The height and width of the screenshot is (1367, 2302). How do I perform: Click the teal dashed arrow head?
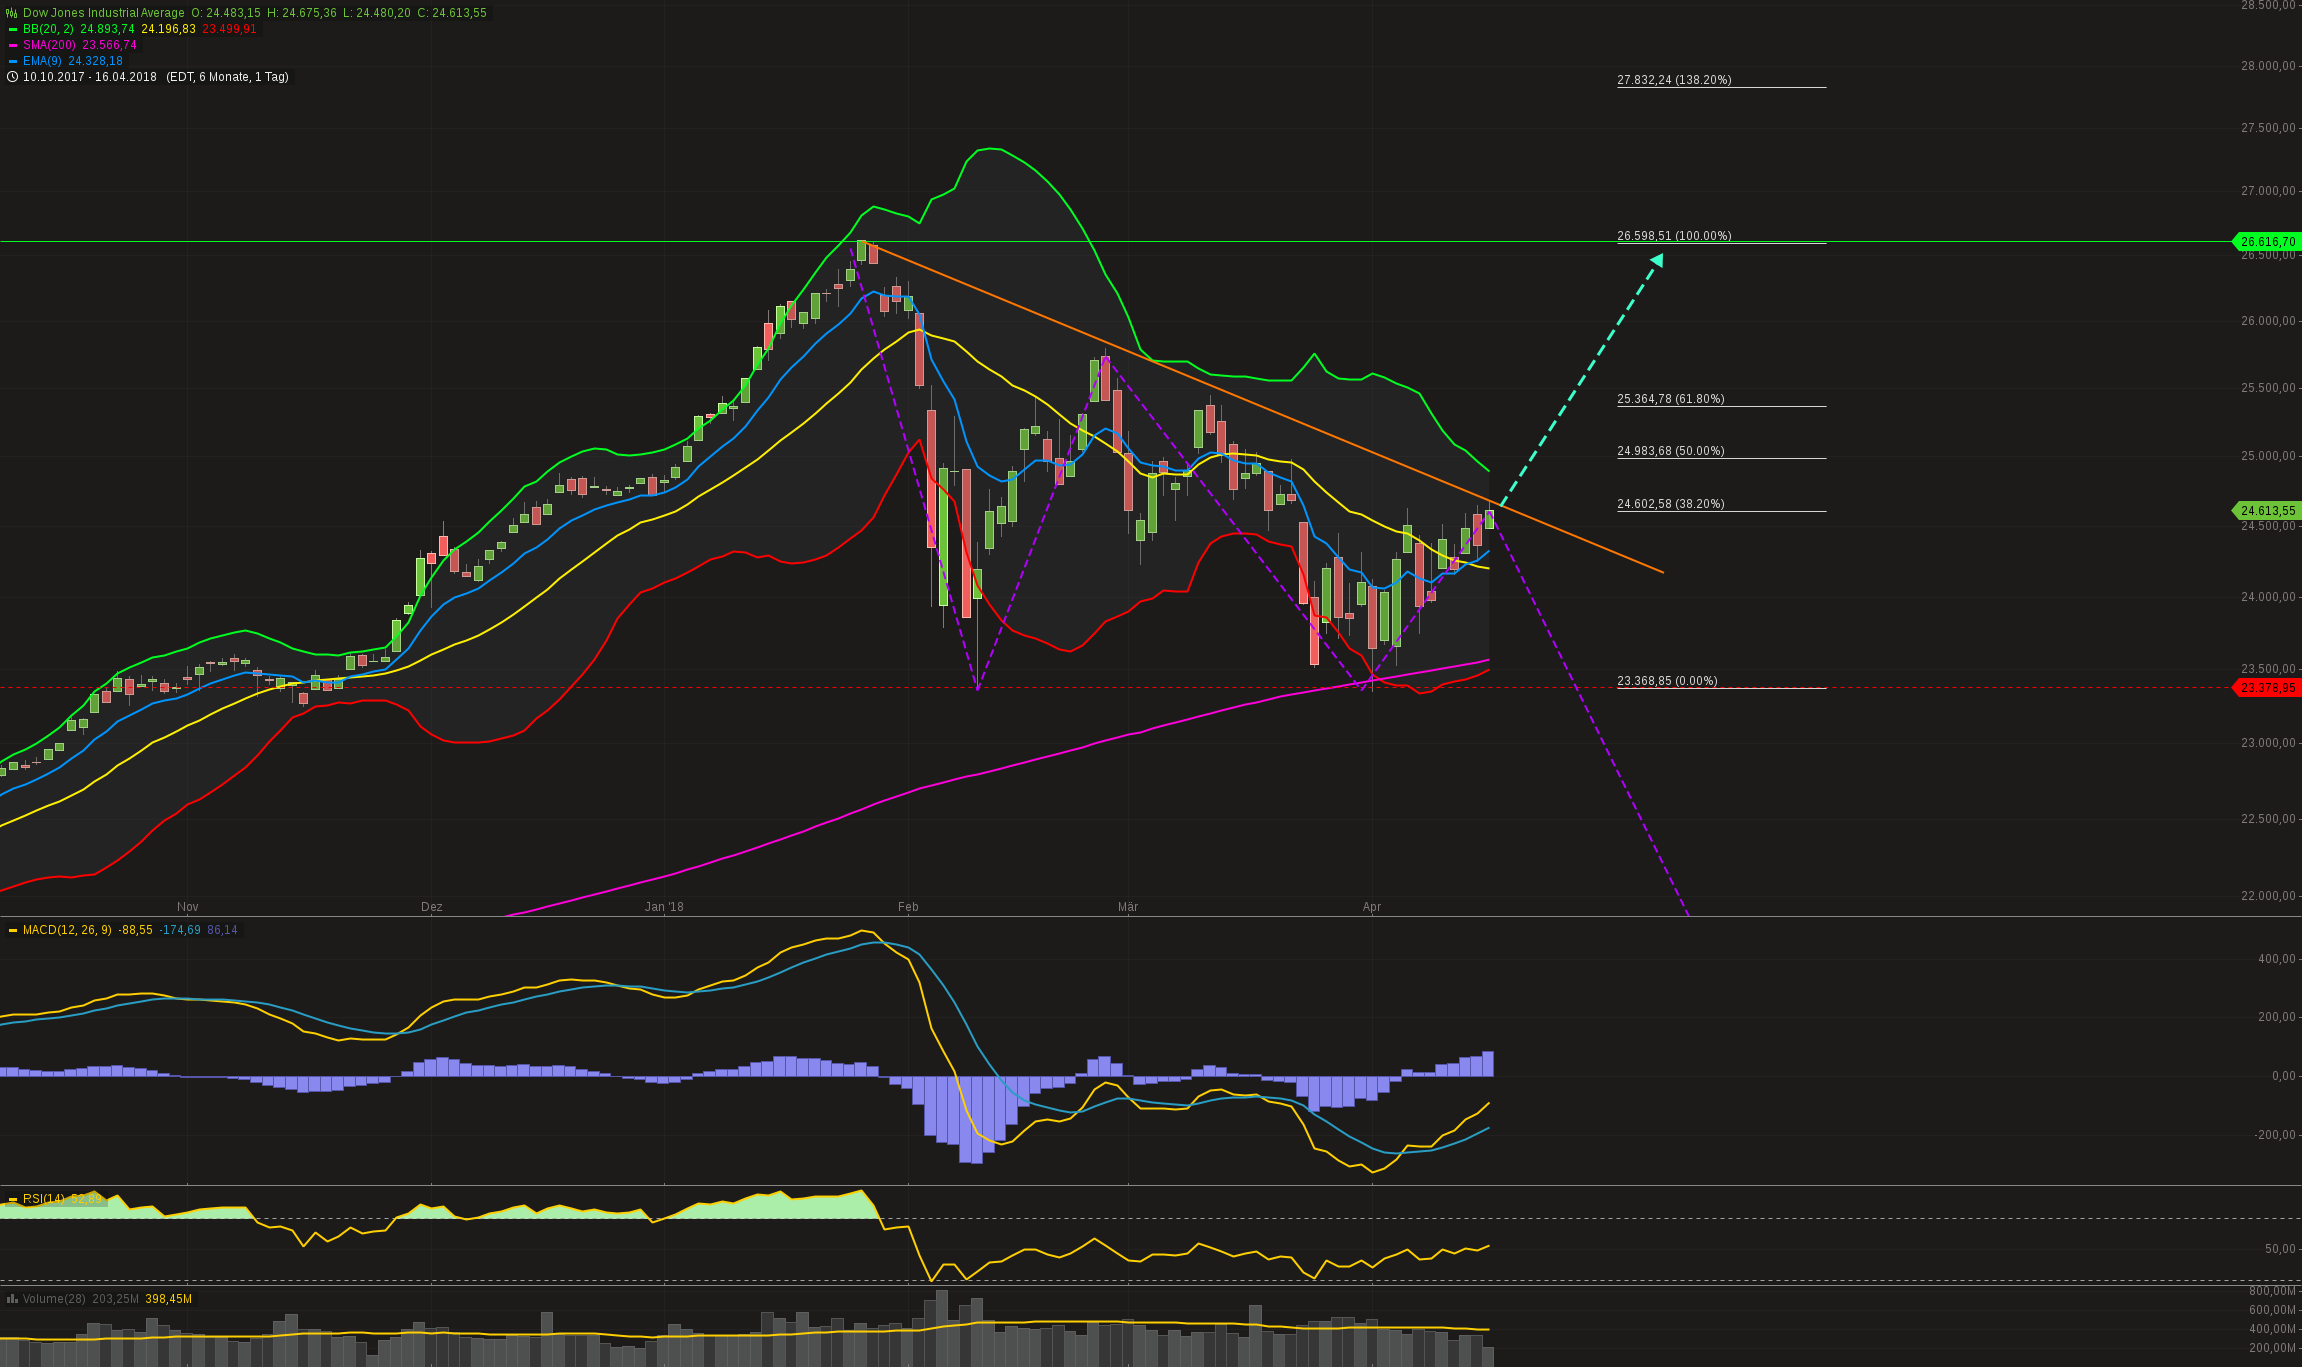(1657, 260)
